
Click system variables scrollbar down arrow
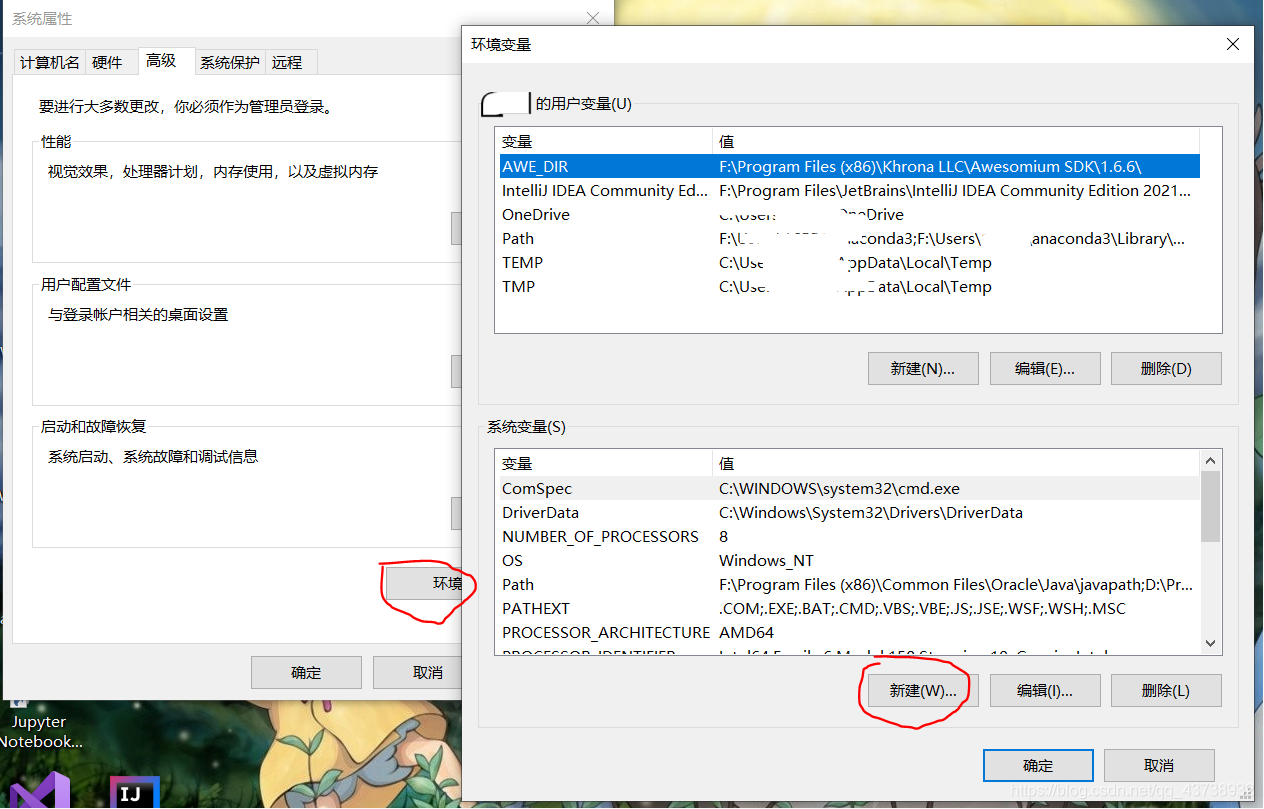(x=1210, y=644)
